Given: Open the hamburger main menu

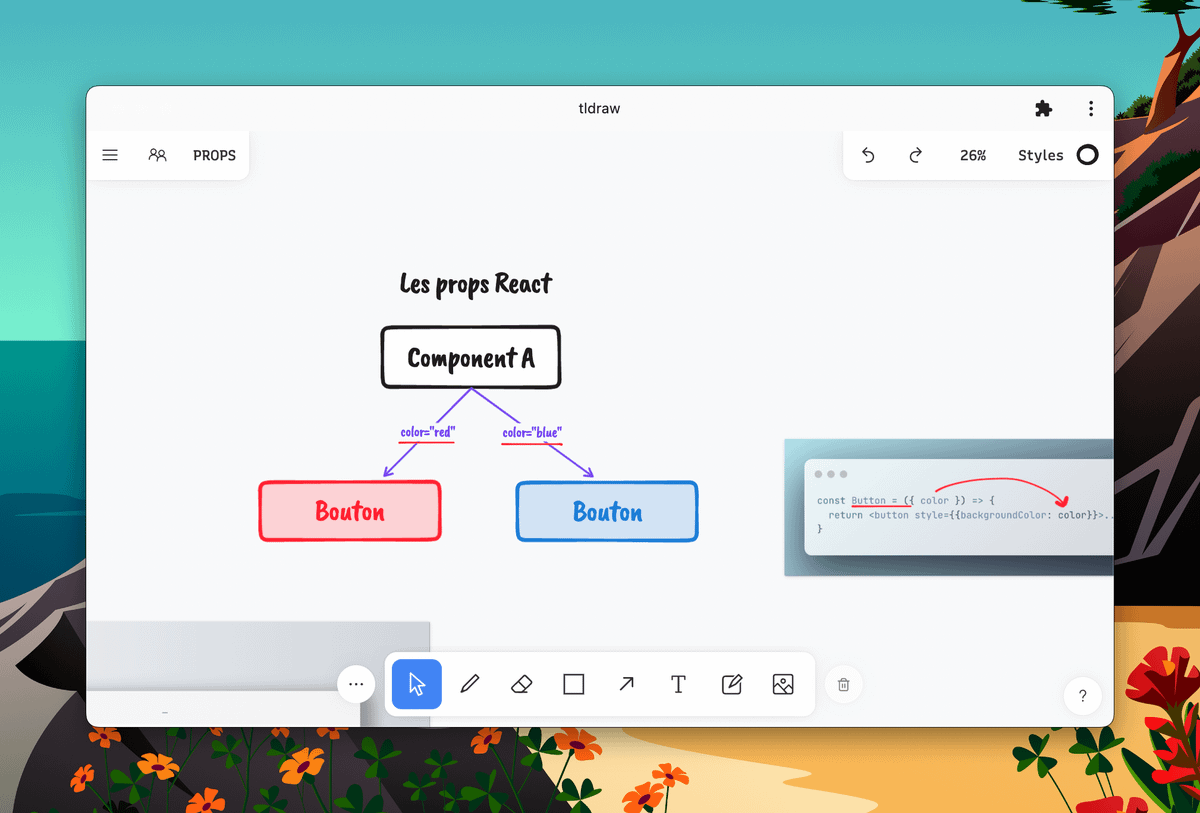Looking at the screenshot, I should (110, 155).
